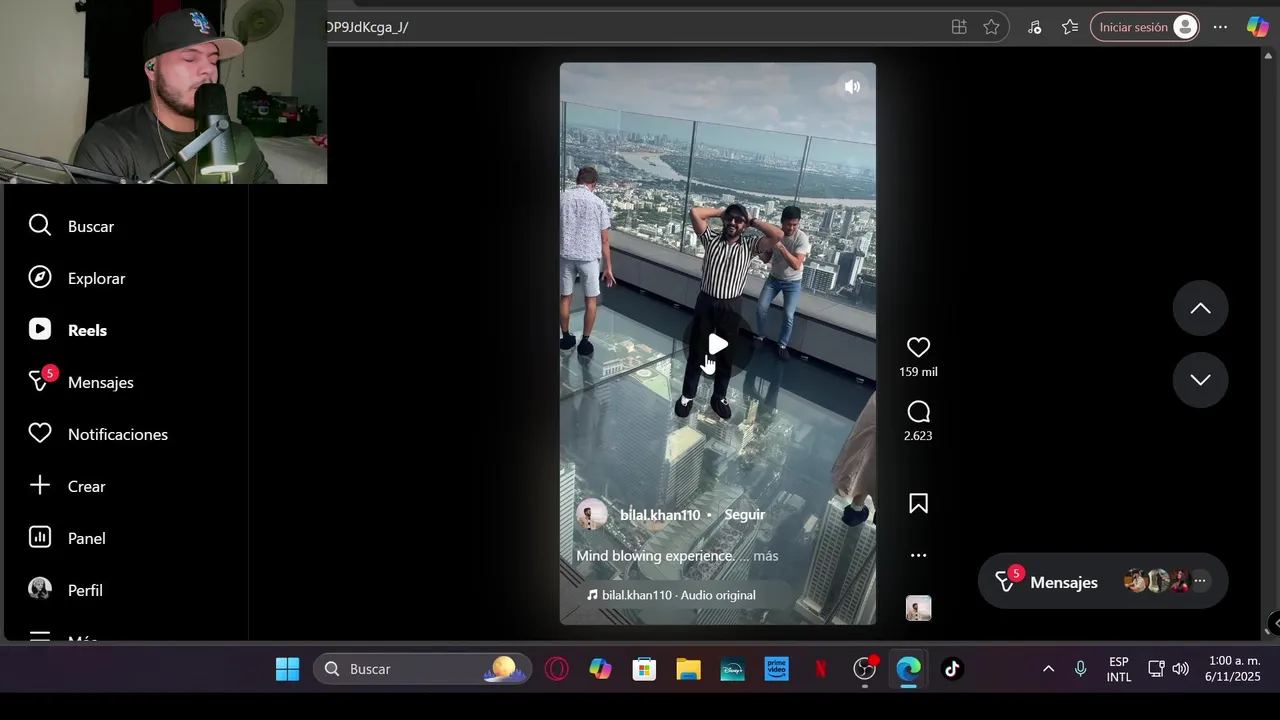
Task: Click the taskbar Buscar search box
Action: [422, 669]
